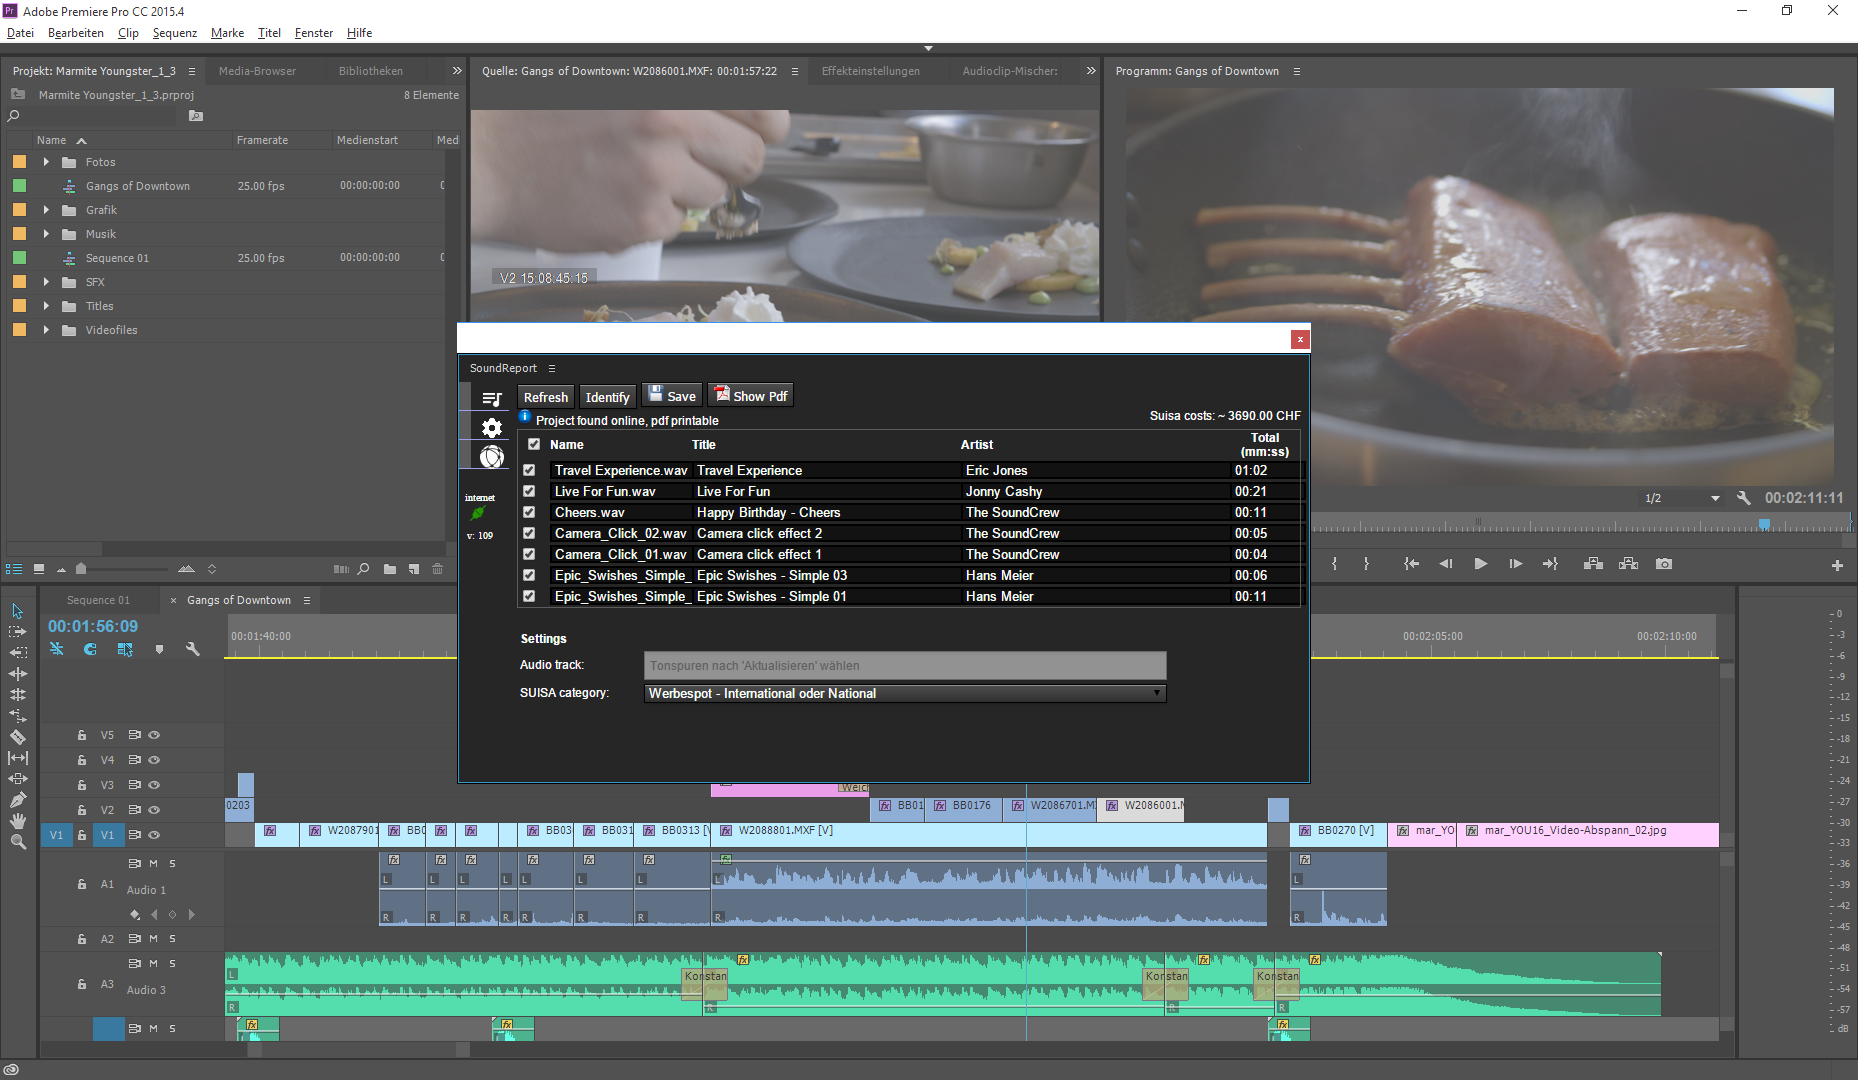
Task: Click Save button in SoundReport
Action: (x=672, y=396)
